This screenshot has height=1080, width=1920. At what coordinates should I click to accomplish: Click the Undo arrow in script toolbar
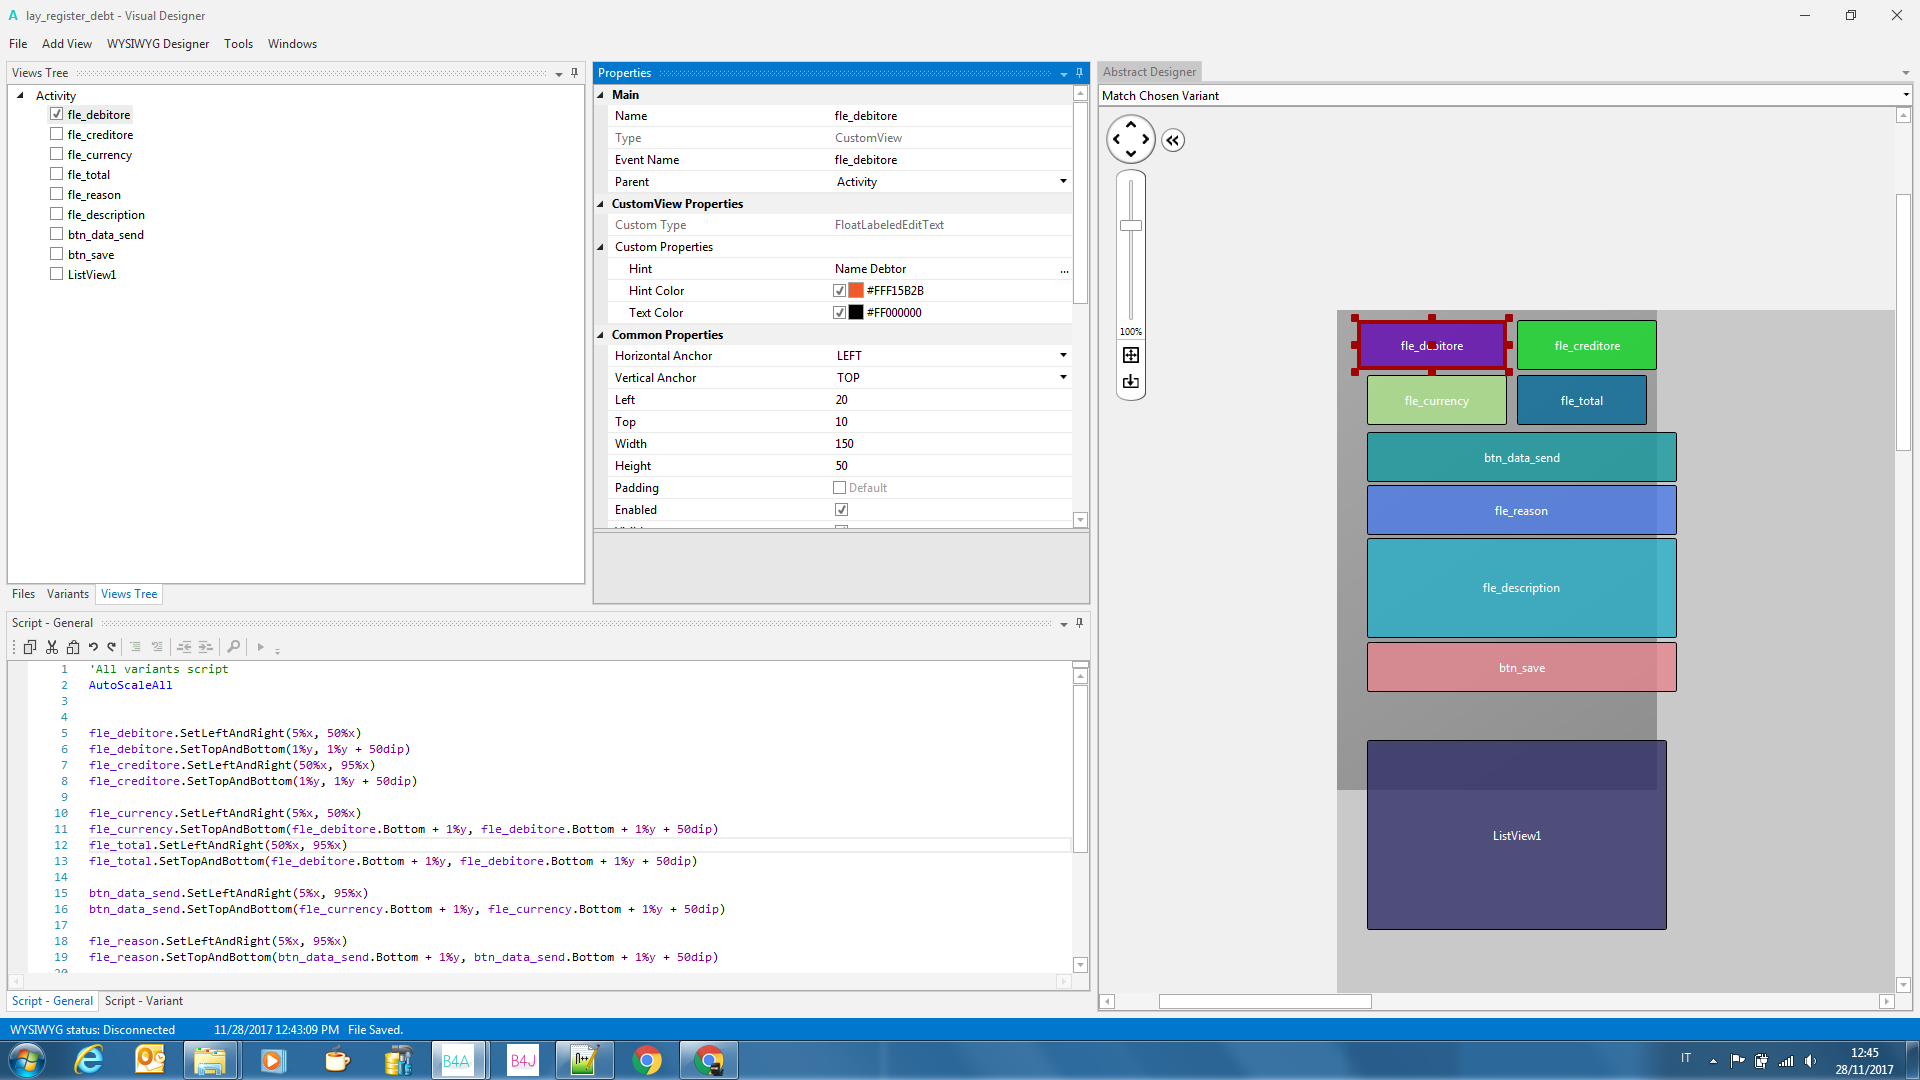pyautogui.click(x=93, y=647)
